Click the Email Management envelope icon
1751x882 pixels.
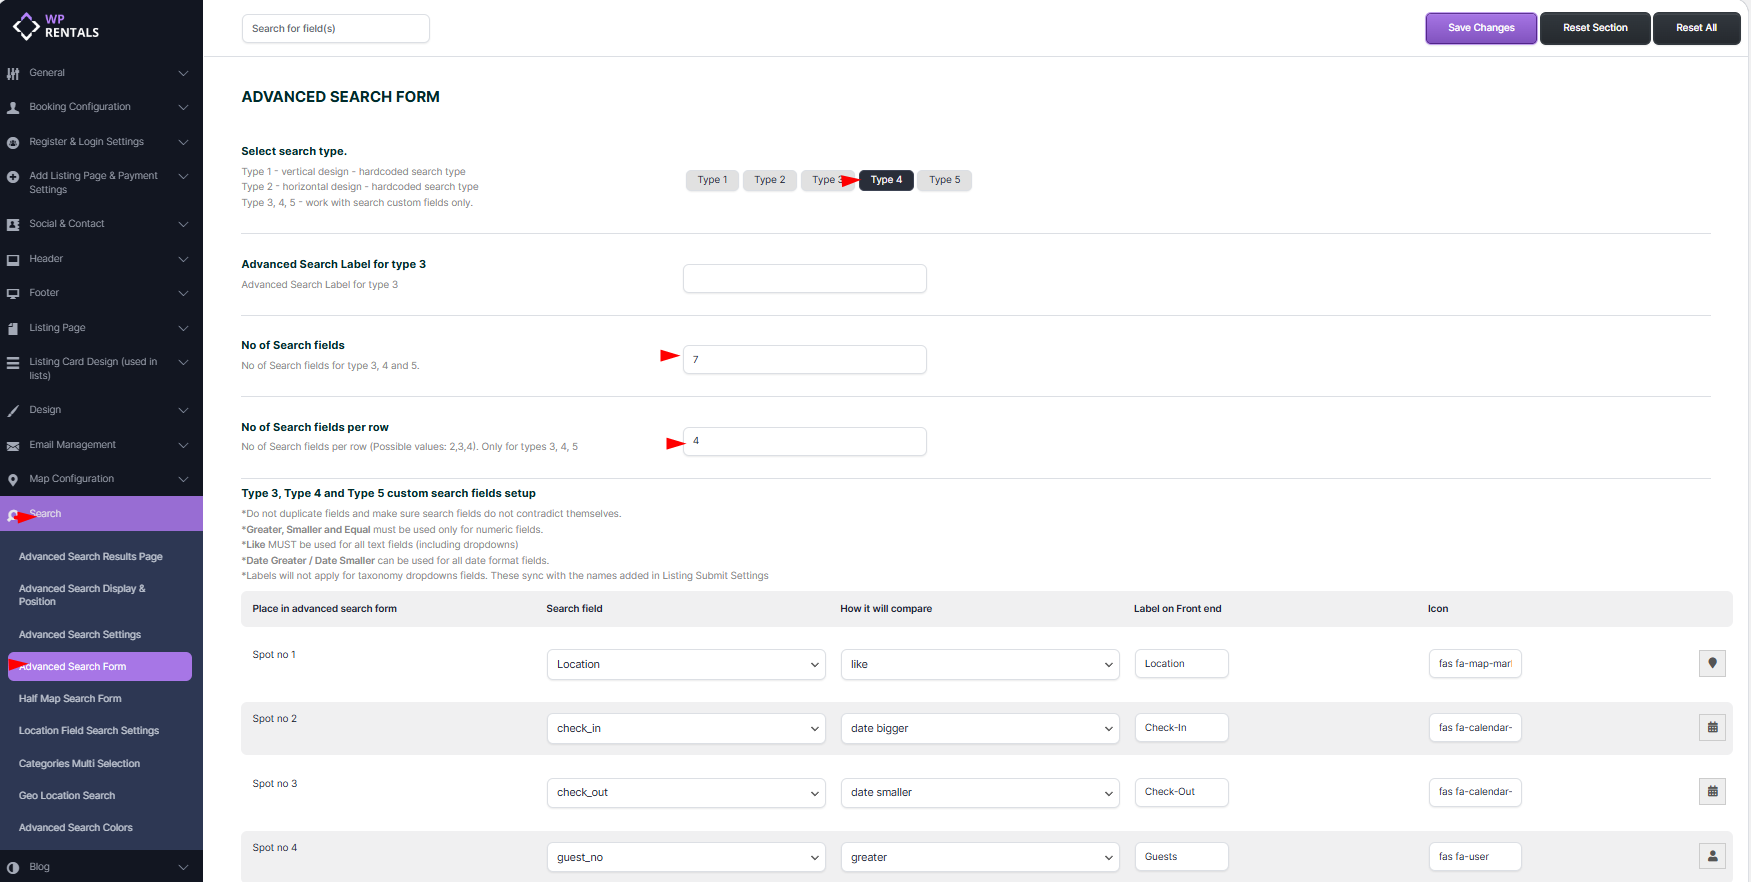13,446
